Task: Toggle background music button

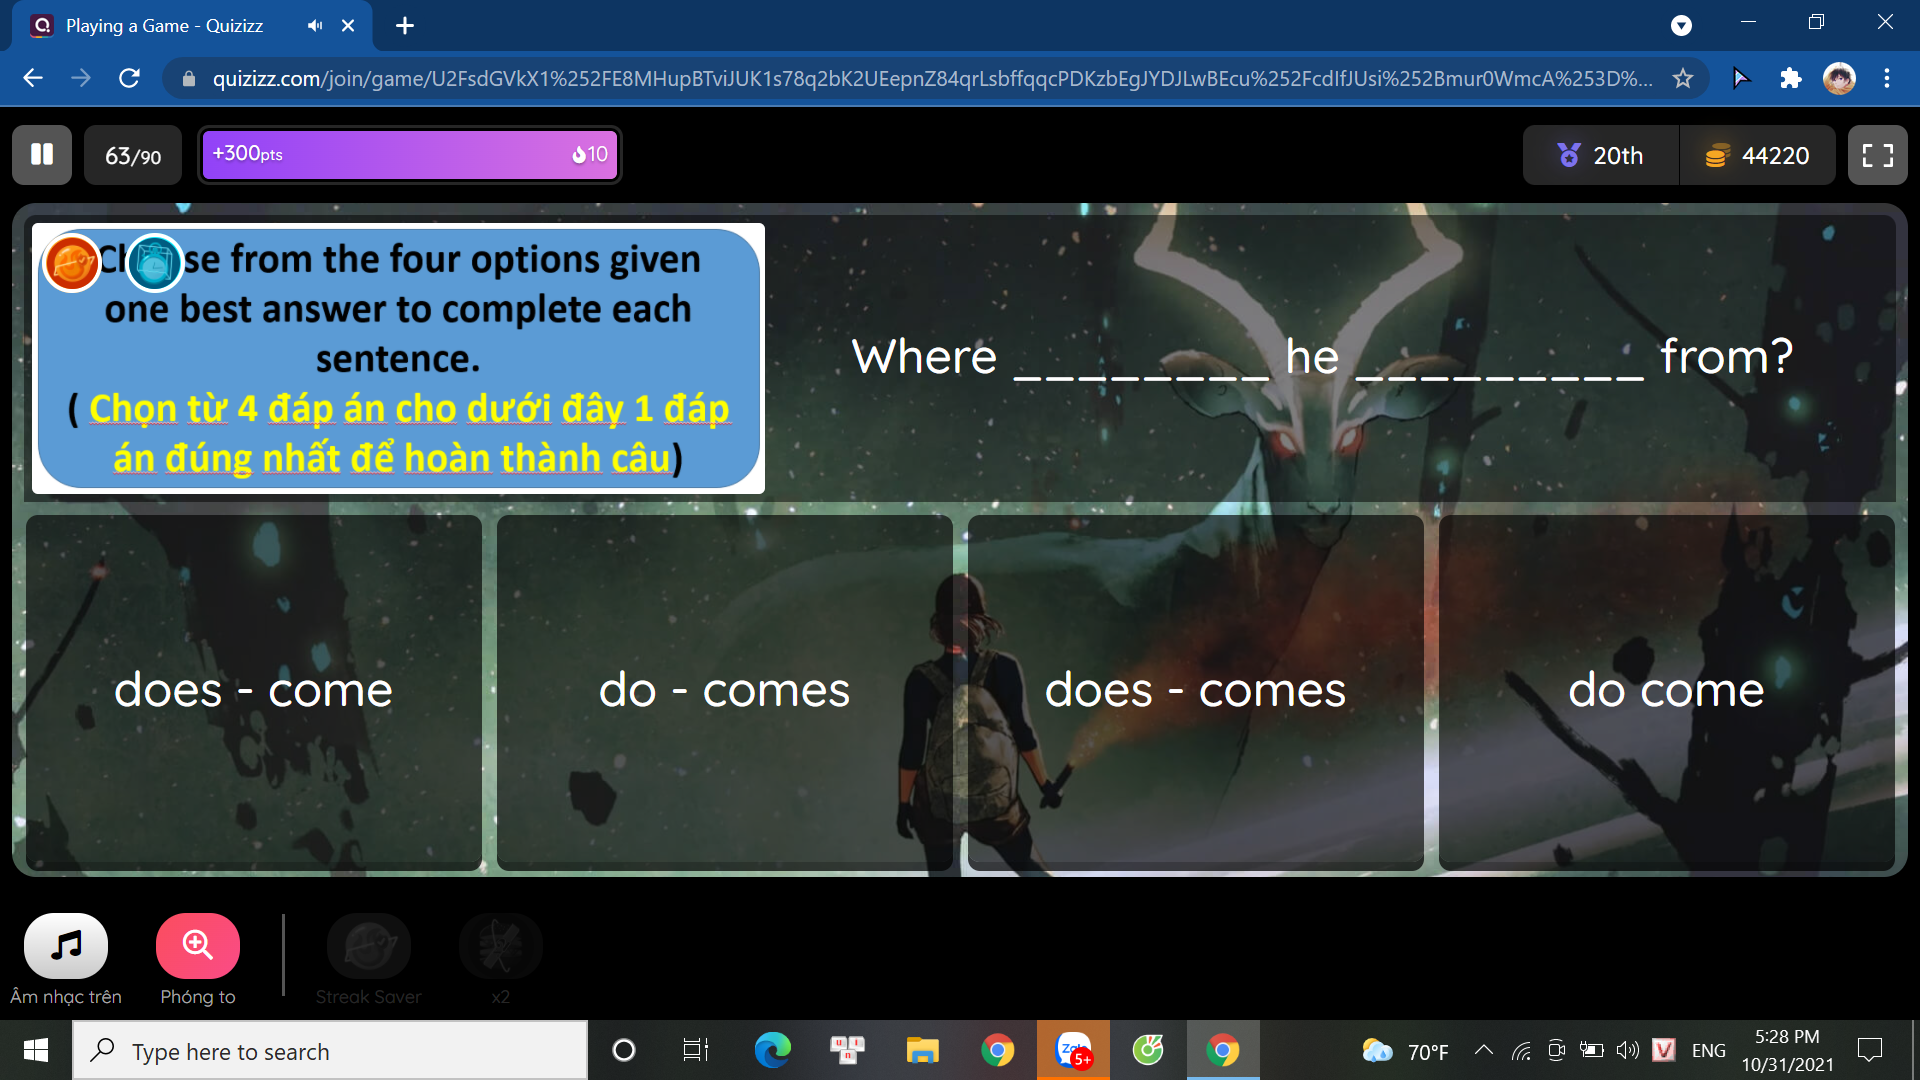Action: (66, 945)
